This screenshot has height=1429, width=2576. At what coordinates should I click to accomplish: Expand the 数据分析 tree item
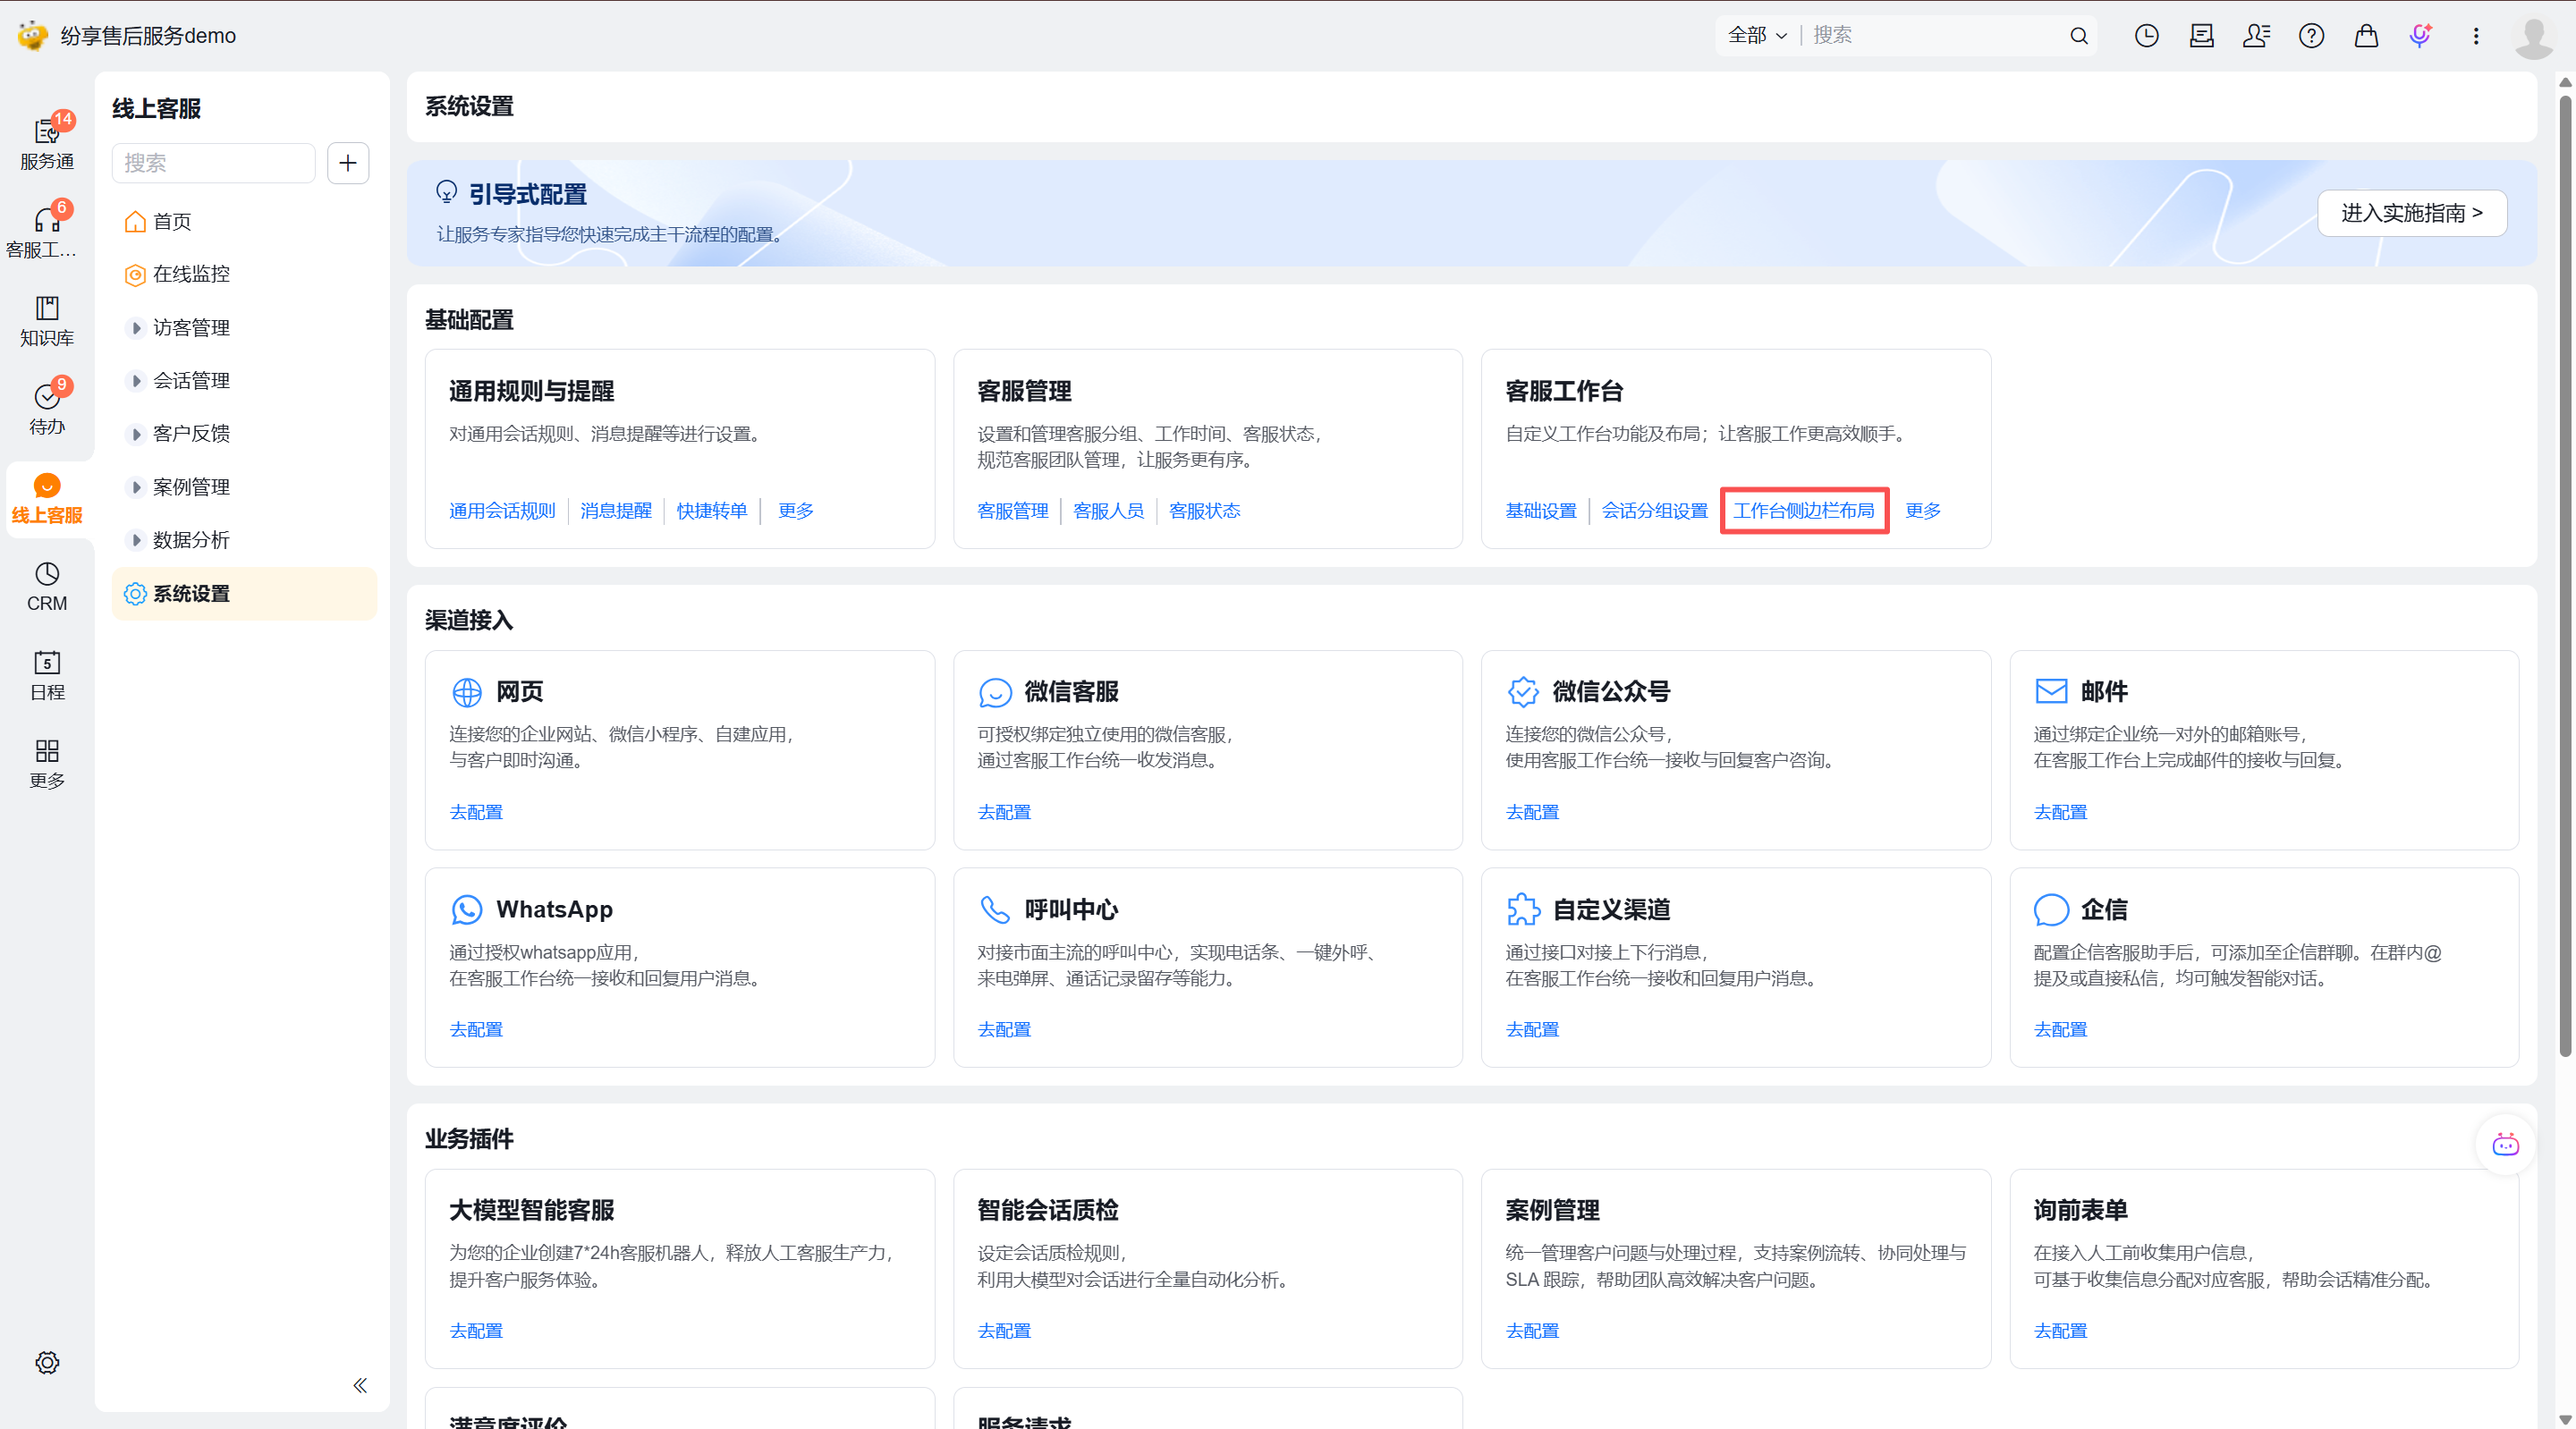coord(137,540)
